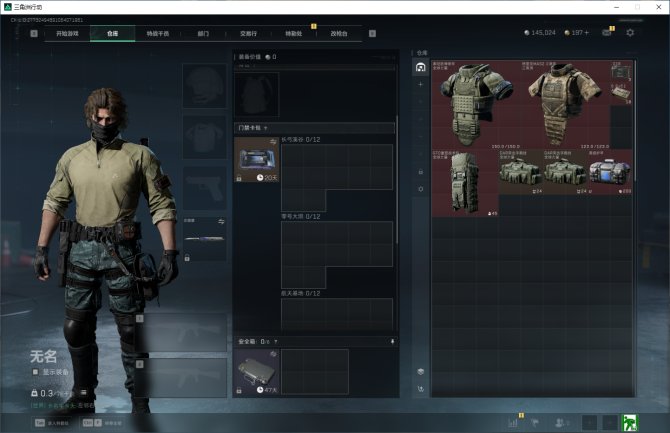This screenshot has height=433, width=670.
Task: Click the empty primary weapon slot 1
Action: [183, 333]
